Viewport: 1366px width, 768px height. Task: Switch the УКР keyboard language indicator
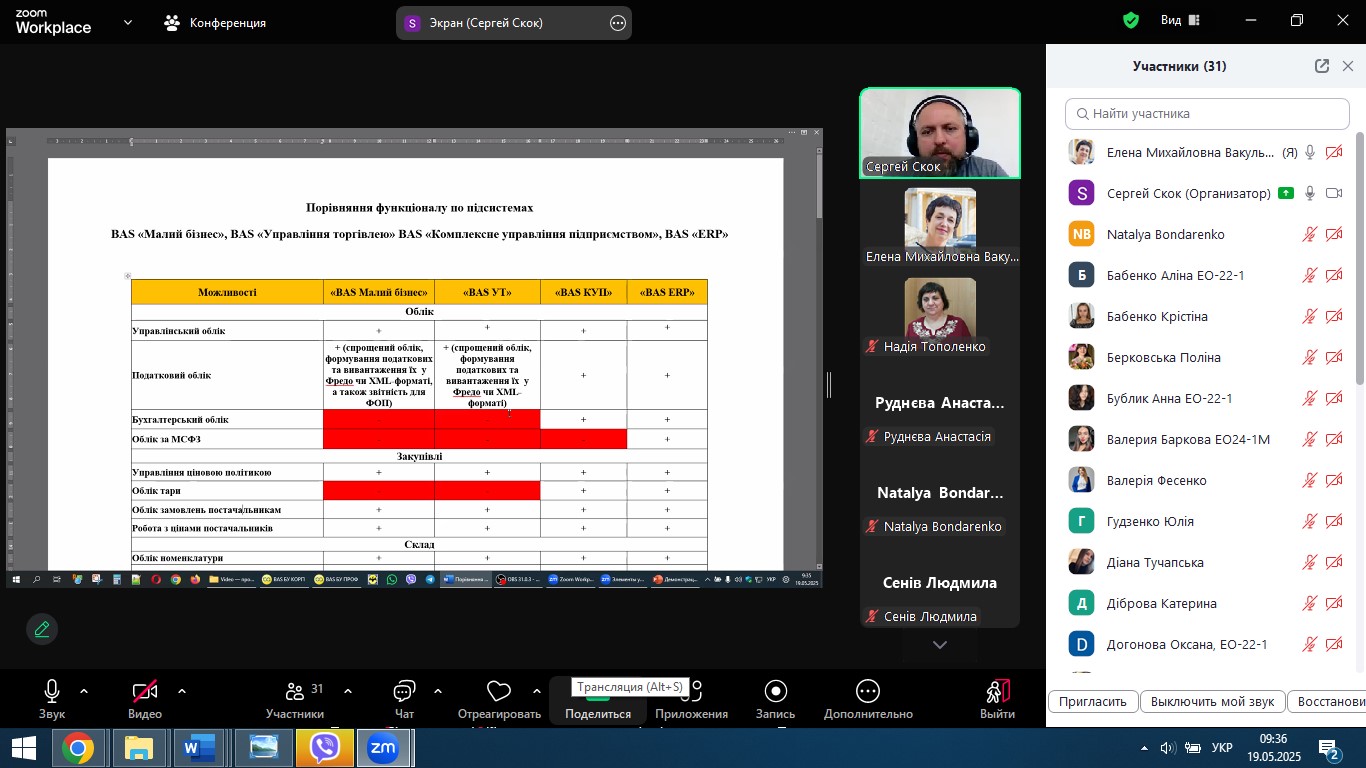point(1222,748)
